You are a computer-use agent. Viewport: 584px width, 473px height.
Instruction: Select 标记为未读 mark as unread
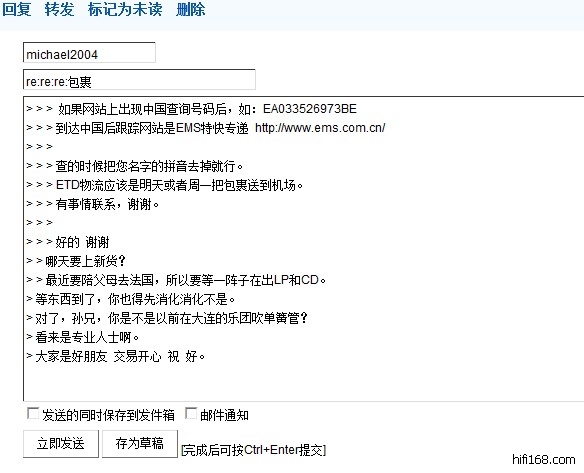pyautogui.click(x=125, y=9)
